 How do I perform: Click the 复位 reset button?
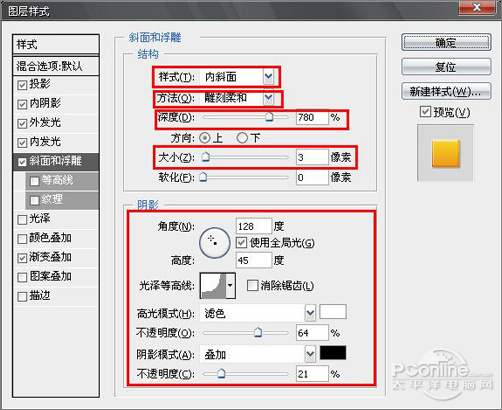point(446,67)
